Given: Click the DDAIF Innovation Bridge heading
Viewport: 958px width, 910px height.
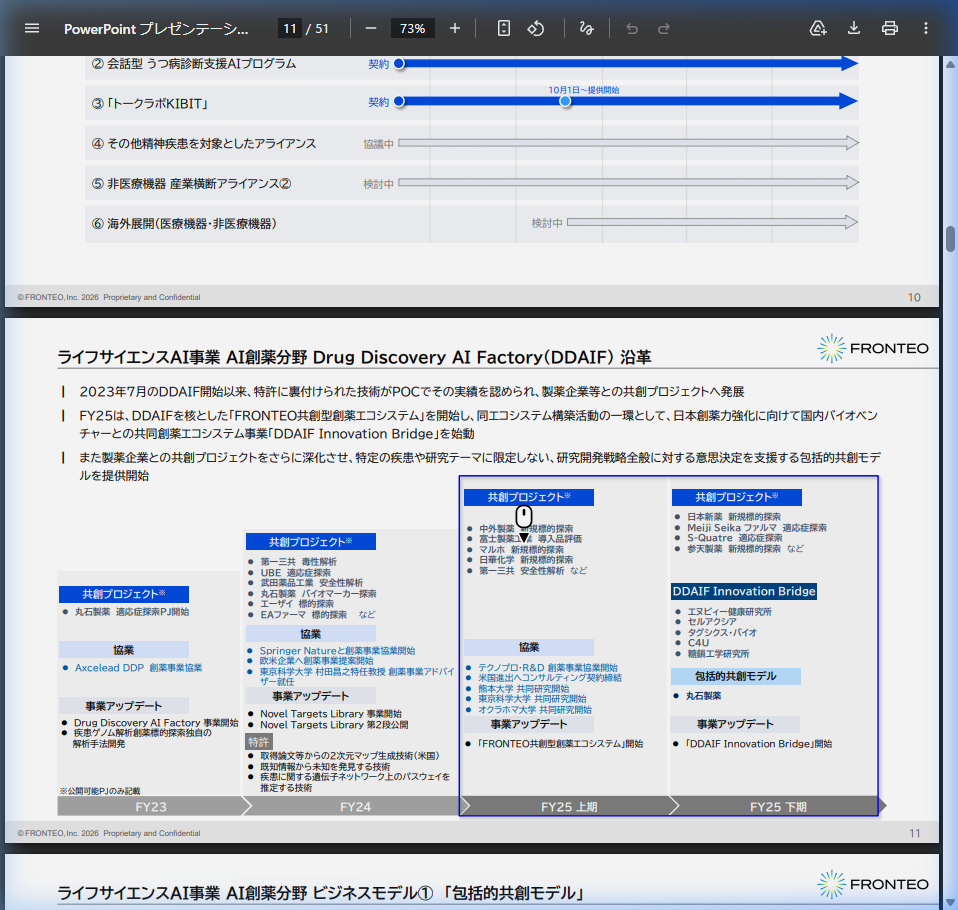Looking at the screenshot, I should tap(744, 591).
